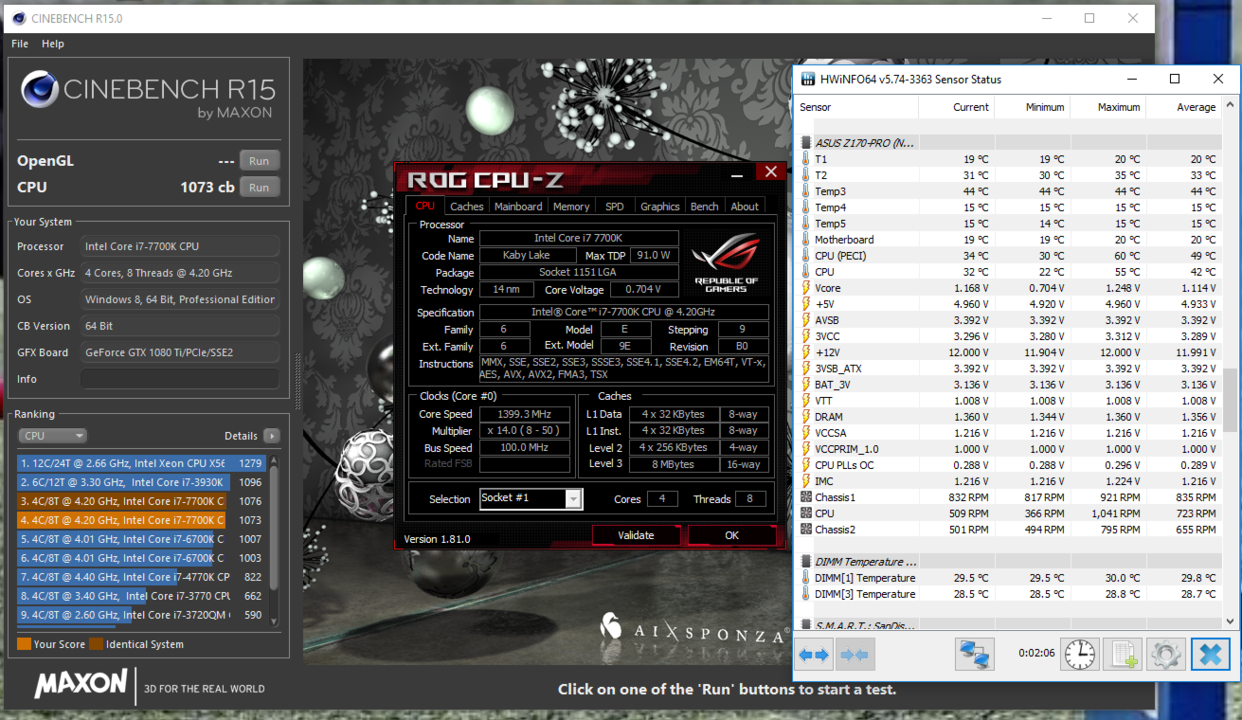
Task: Select the +12V voltage row in HWiNFO
Action: [1009, 353]
